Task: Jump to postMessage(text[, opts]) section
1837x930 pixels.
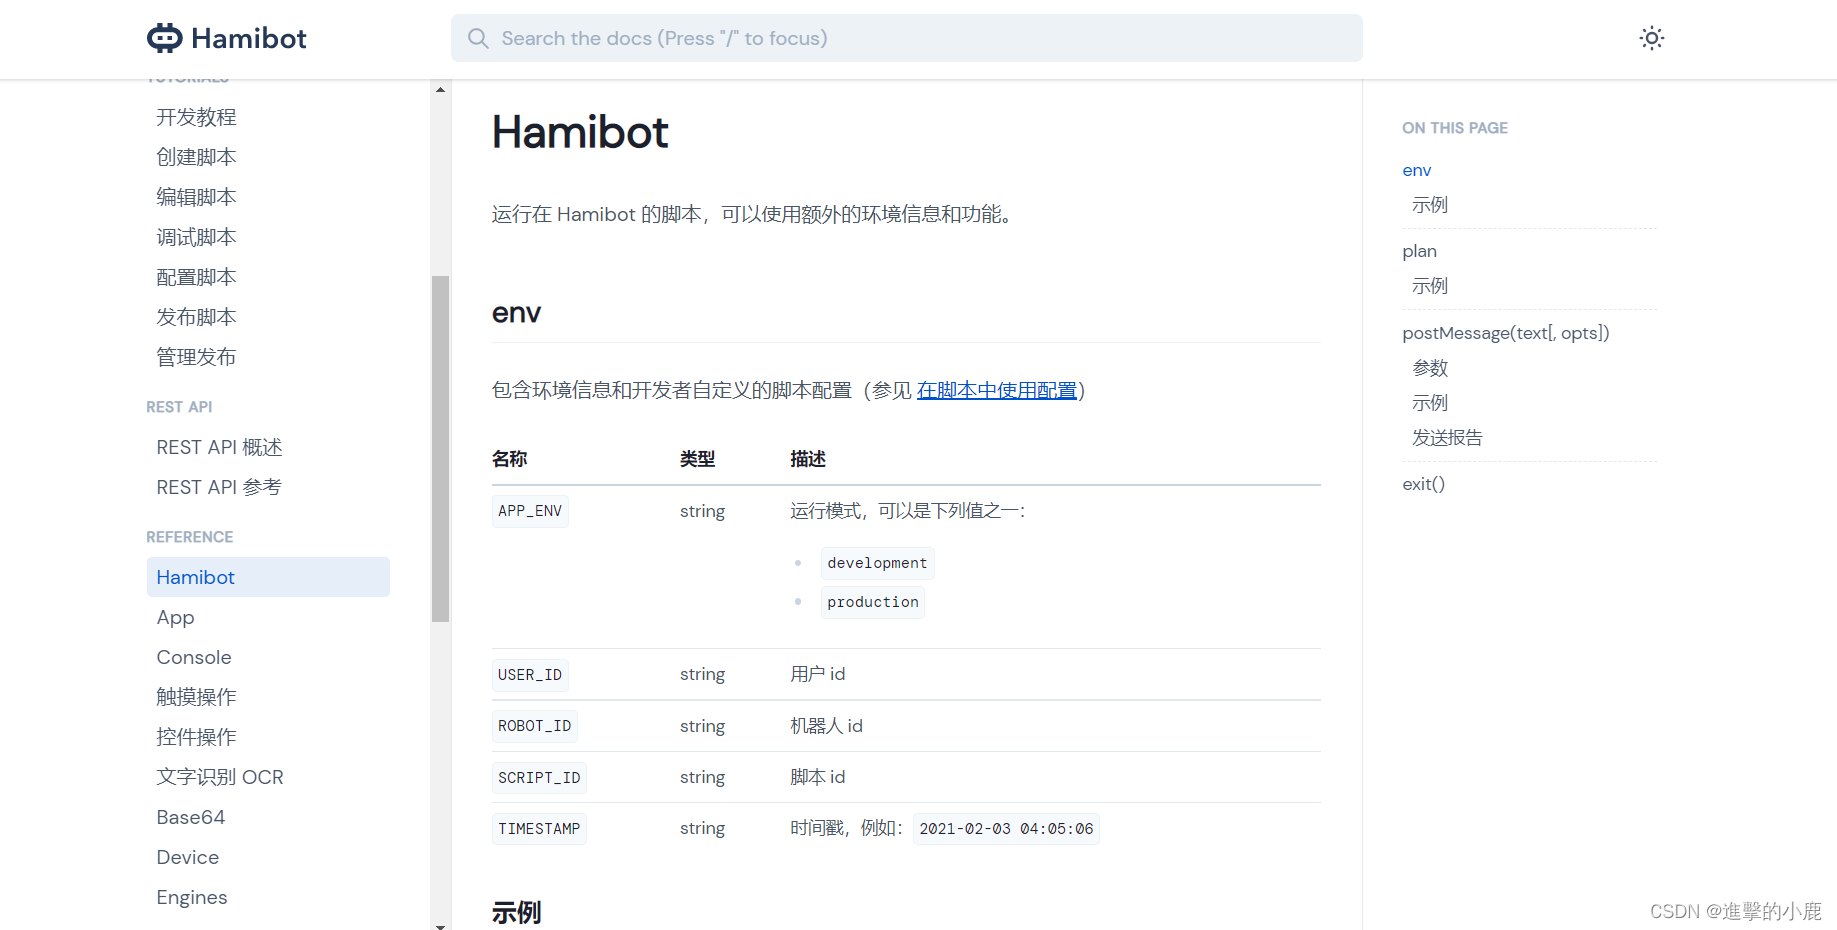Action: pyautogui.click(x=1505, y=333)
